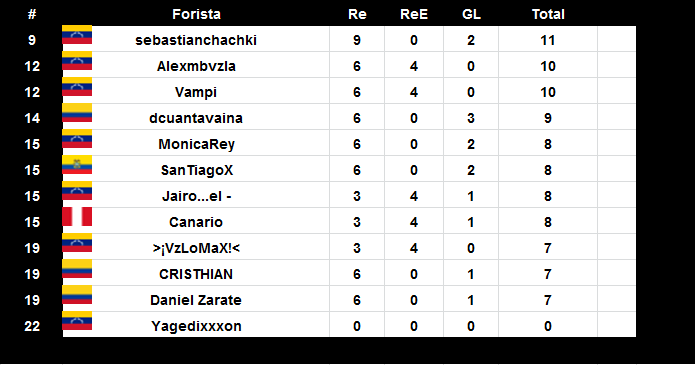
Task: Select the Total column header
Action: pyautogui.click(x=548, y=14)
